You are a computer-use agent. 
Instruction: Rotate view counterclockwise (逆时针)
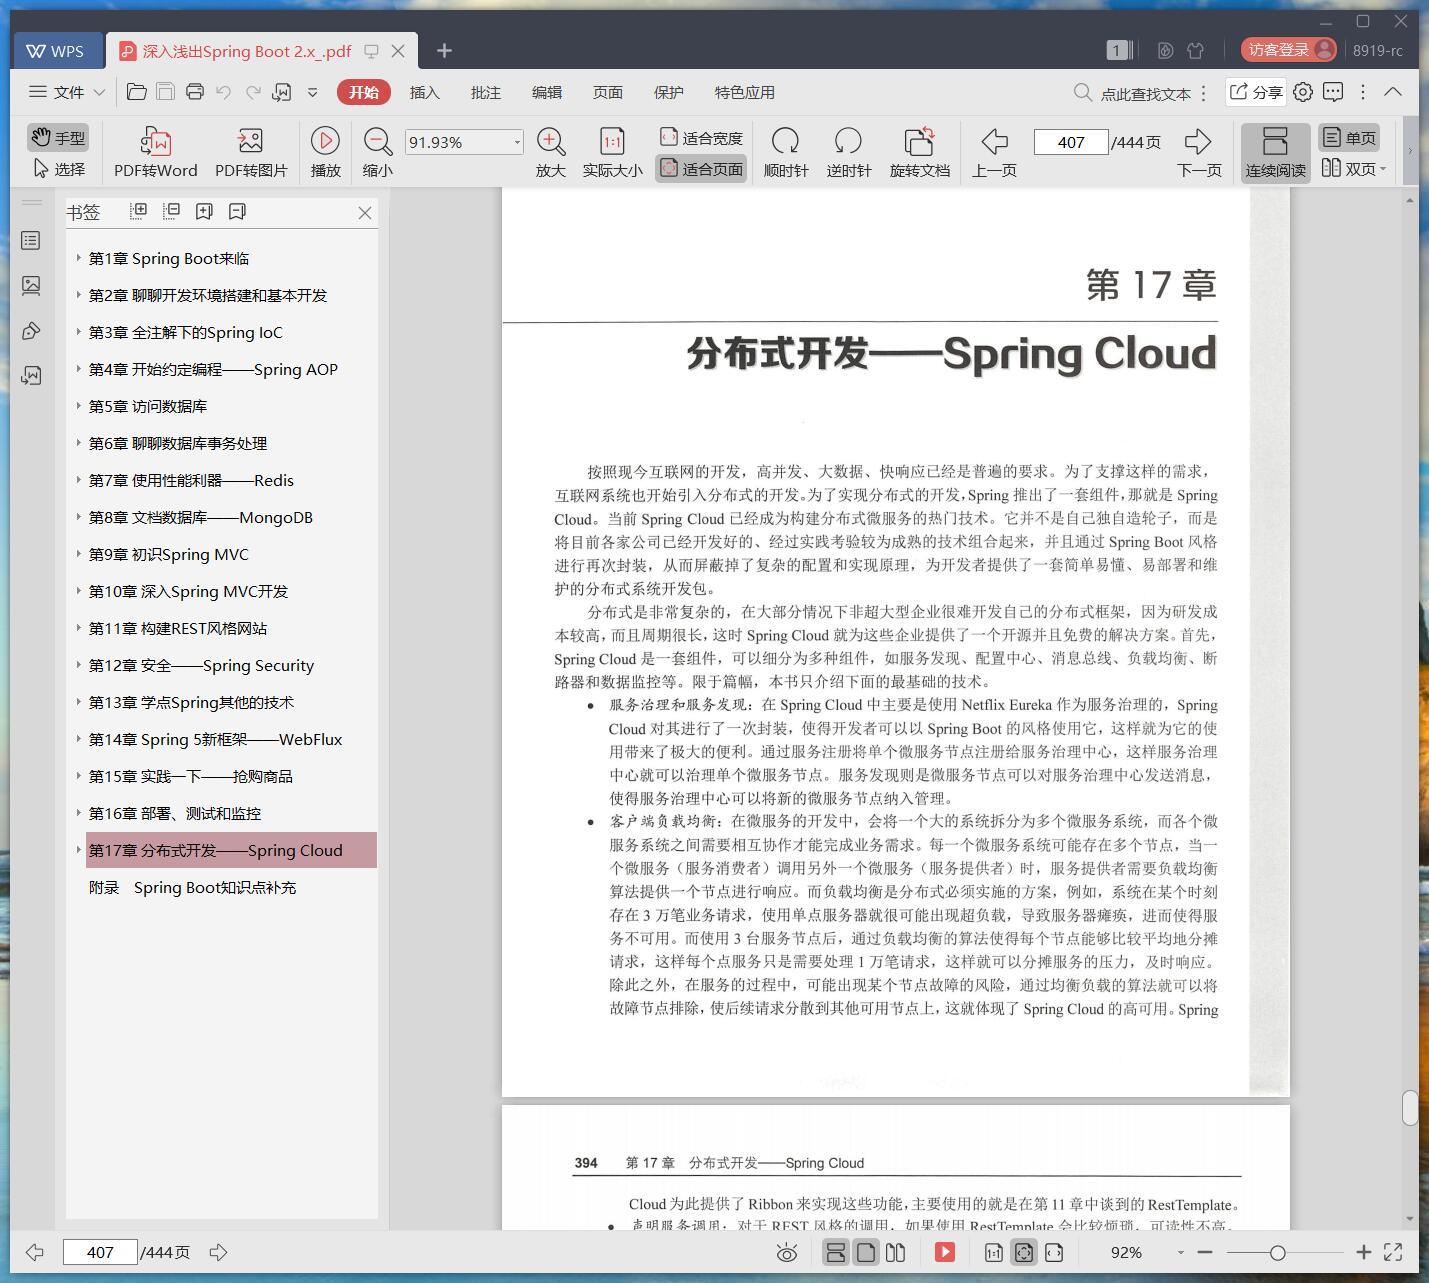848,152
